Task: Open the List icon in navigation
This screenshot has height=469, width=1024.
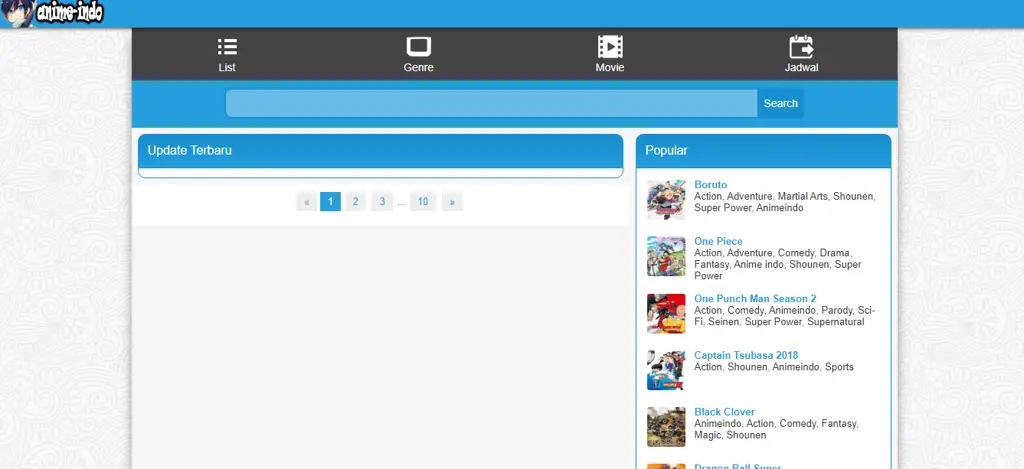Action: click(227, 46)
